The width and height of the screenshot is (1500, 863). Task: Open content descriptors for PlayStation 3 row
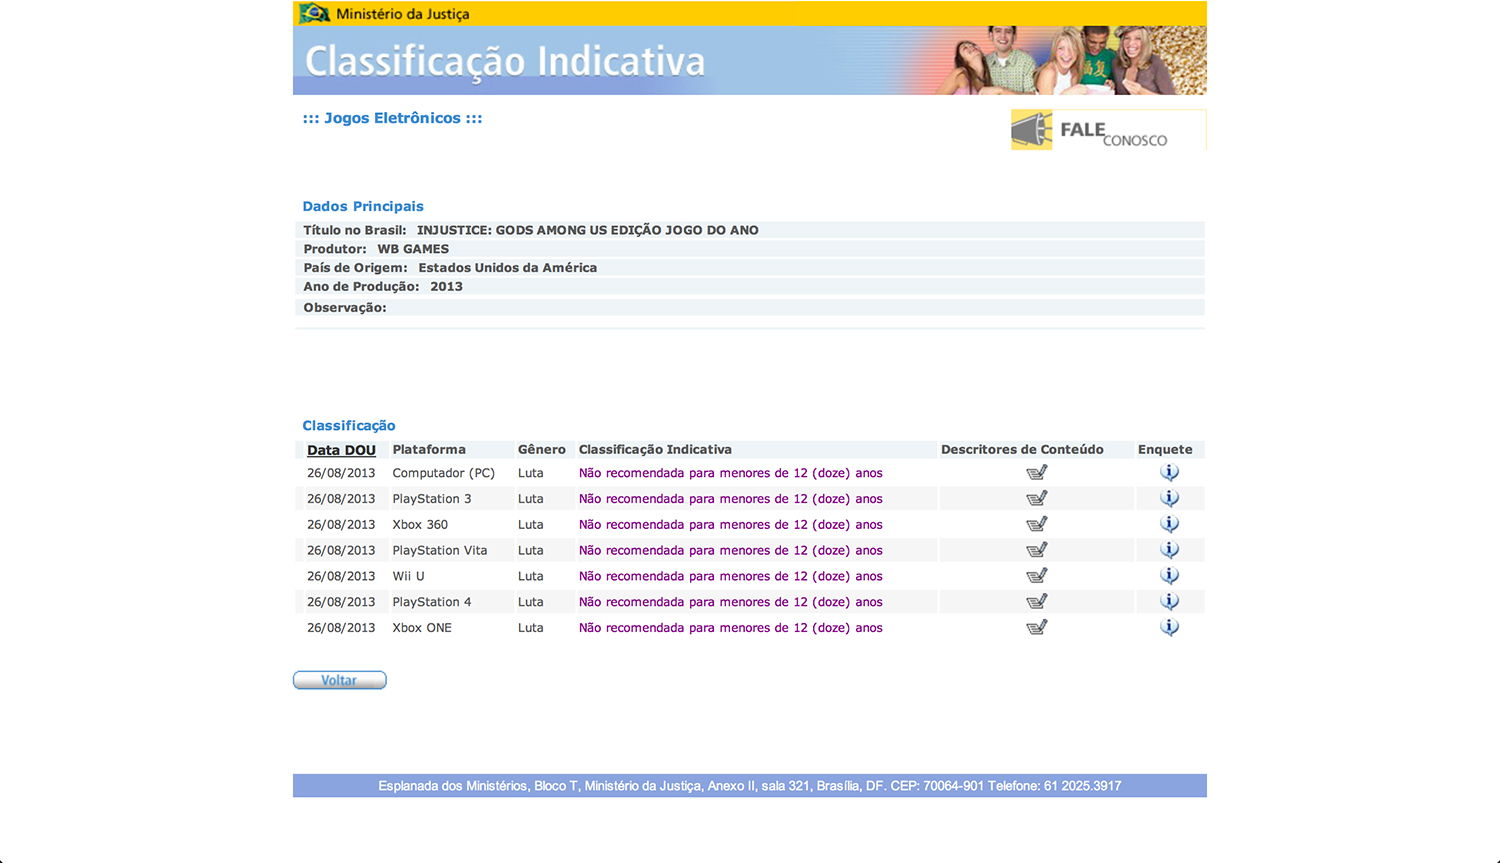pos(1037,498)
